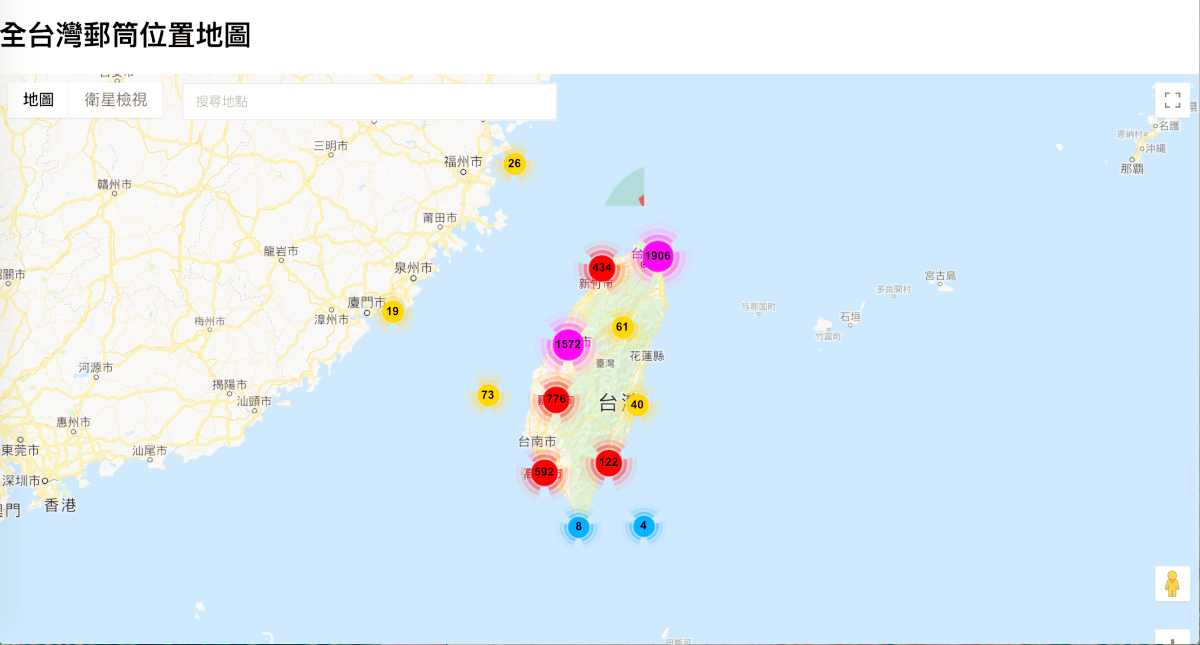Open the 434 cluster near Hsinchu
This screenshot has height=645, width=1200.
pos(602,268)
